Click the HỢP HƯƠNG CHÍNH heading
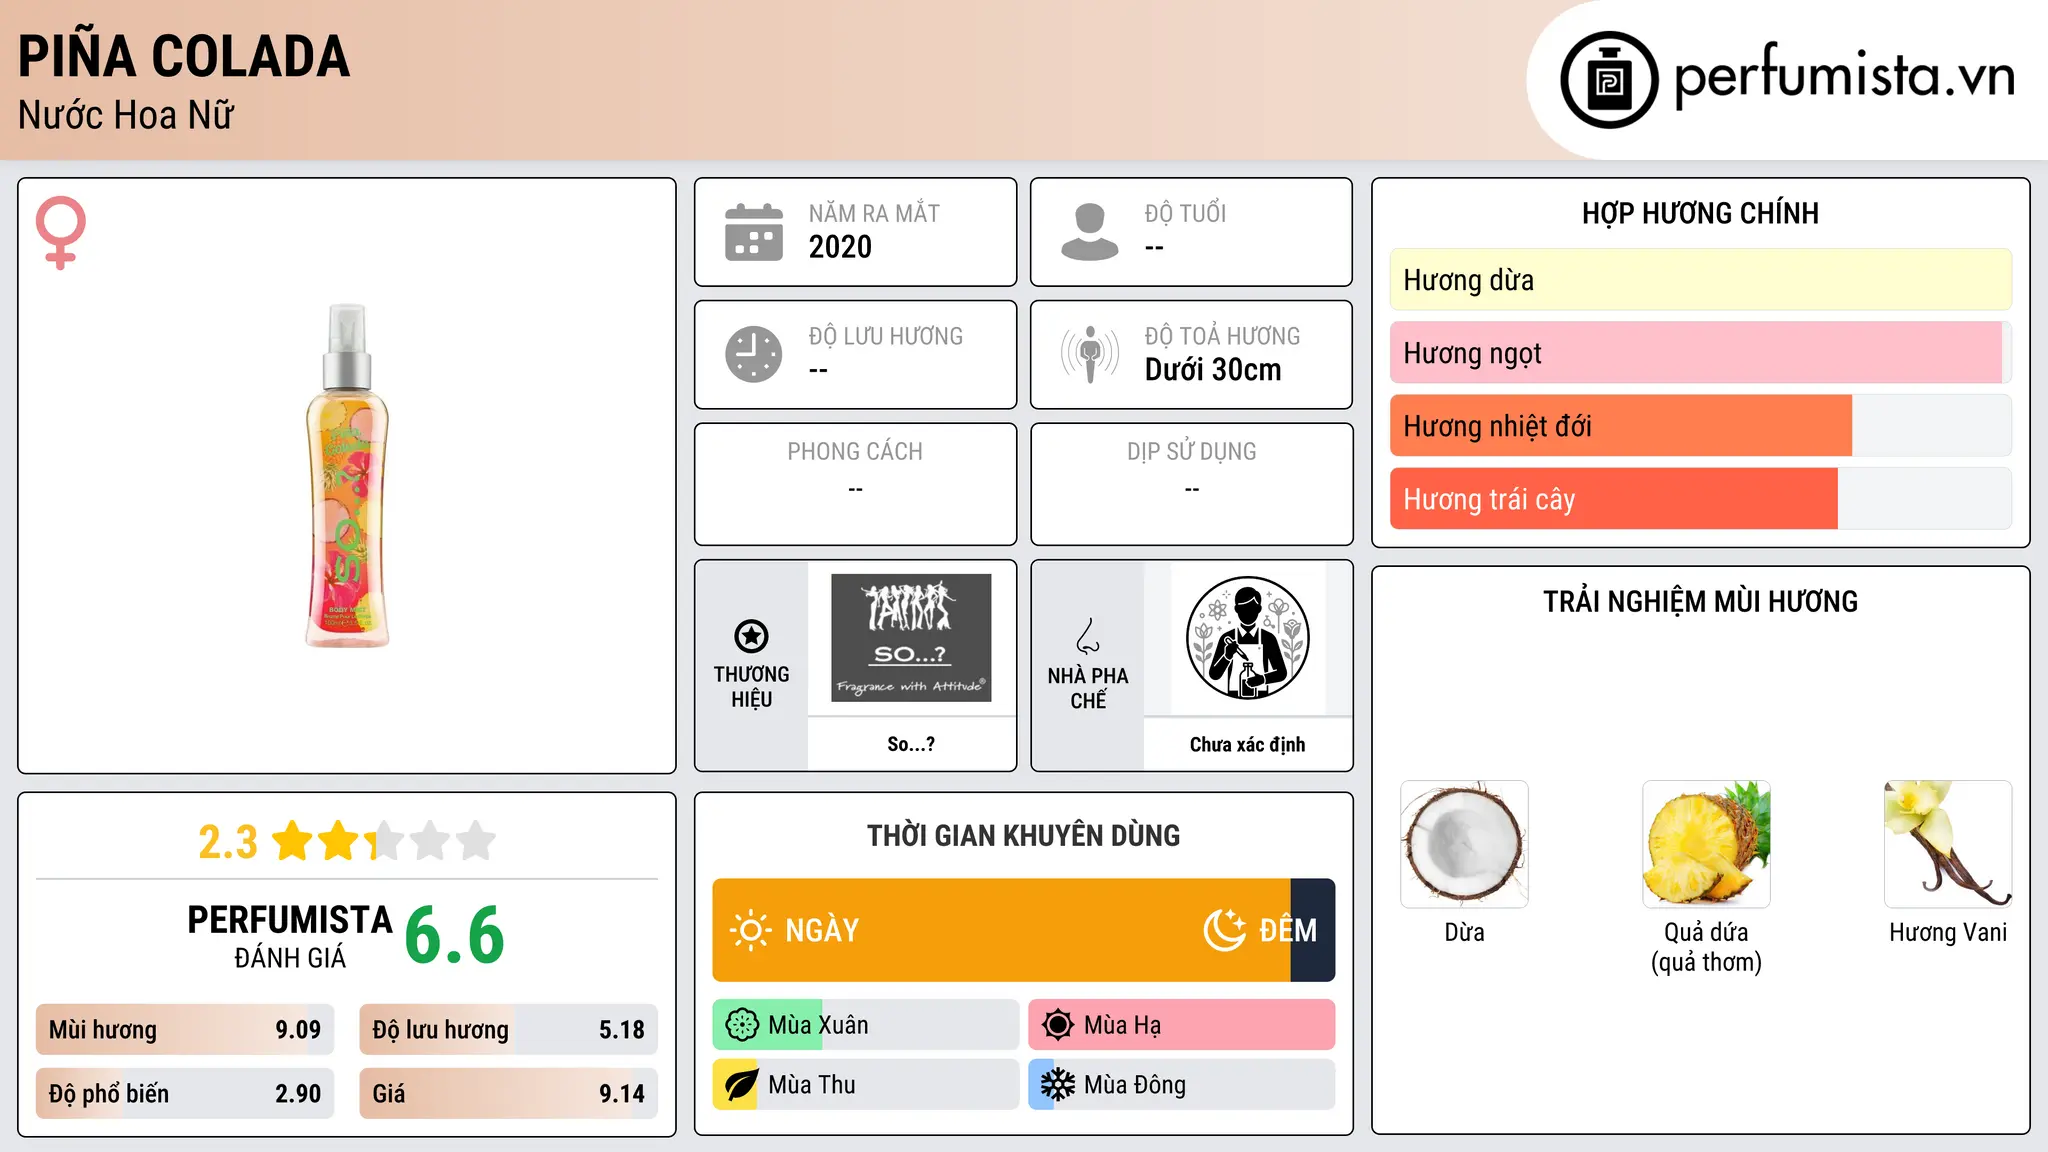 pos(1701,213)
